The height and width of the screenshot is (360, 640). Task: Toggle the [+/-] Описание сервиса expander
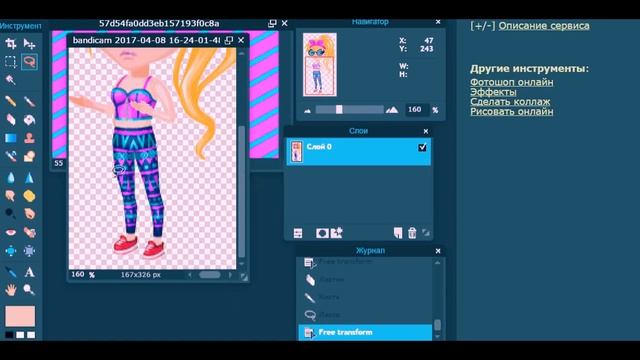[x=482, y=26]
